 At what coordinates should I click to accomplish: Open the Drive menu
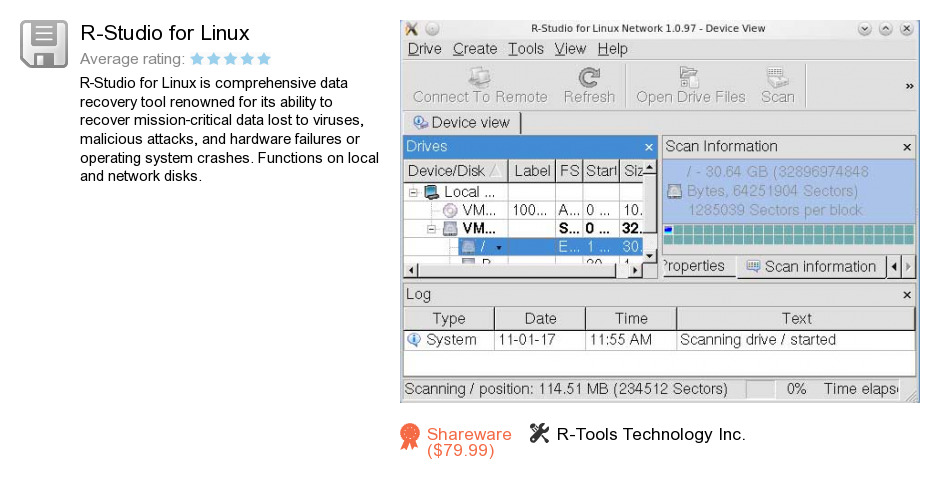[x=424, y=49]
